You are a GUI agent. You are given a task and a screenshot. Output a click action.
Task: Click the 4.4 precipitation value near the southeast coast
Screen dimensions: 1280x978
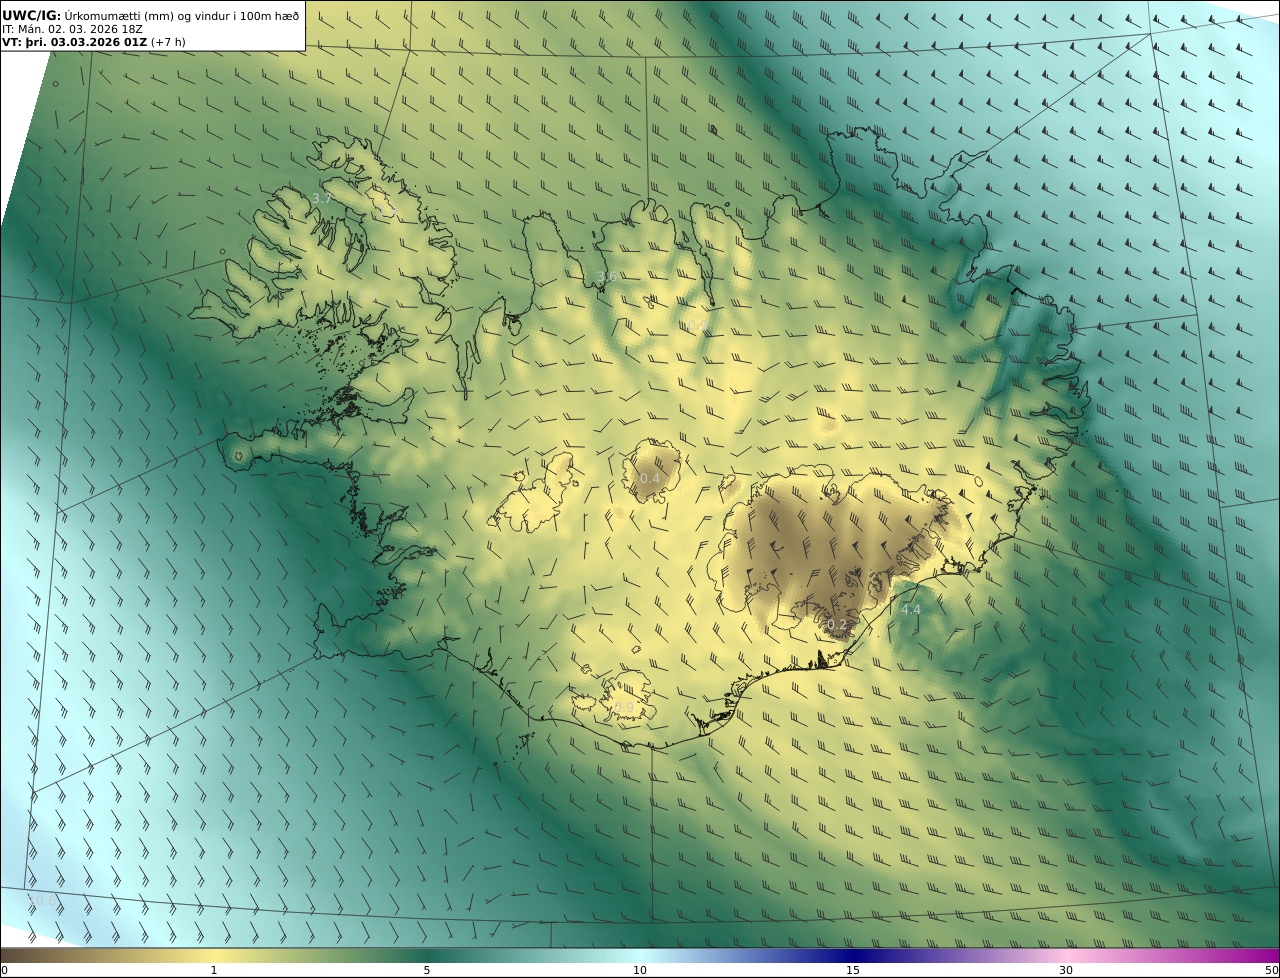pos(911,609)
